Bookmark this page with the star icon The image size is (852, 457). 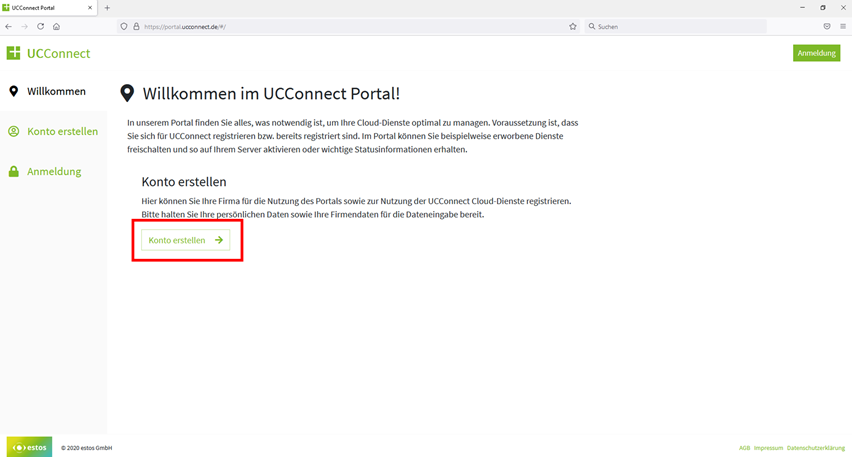click(573, 26)
